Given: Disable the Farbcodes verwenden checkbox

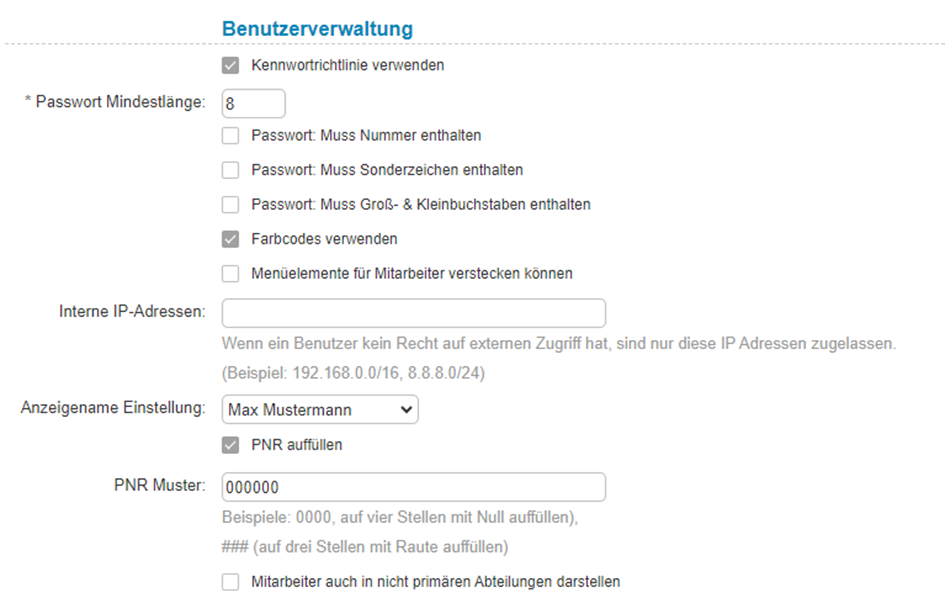Looking at the screenshot, I should (x=231, y=240).
